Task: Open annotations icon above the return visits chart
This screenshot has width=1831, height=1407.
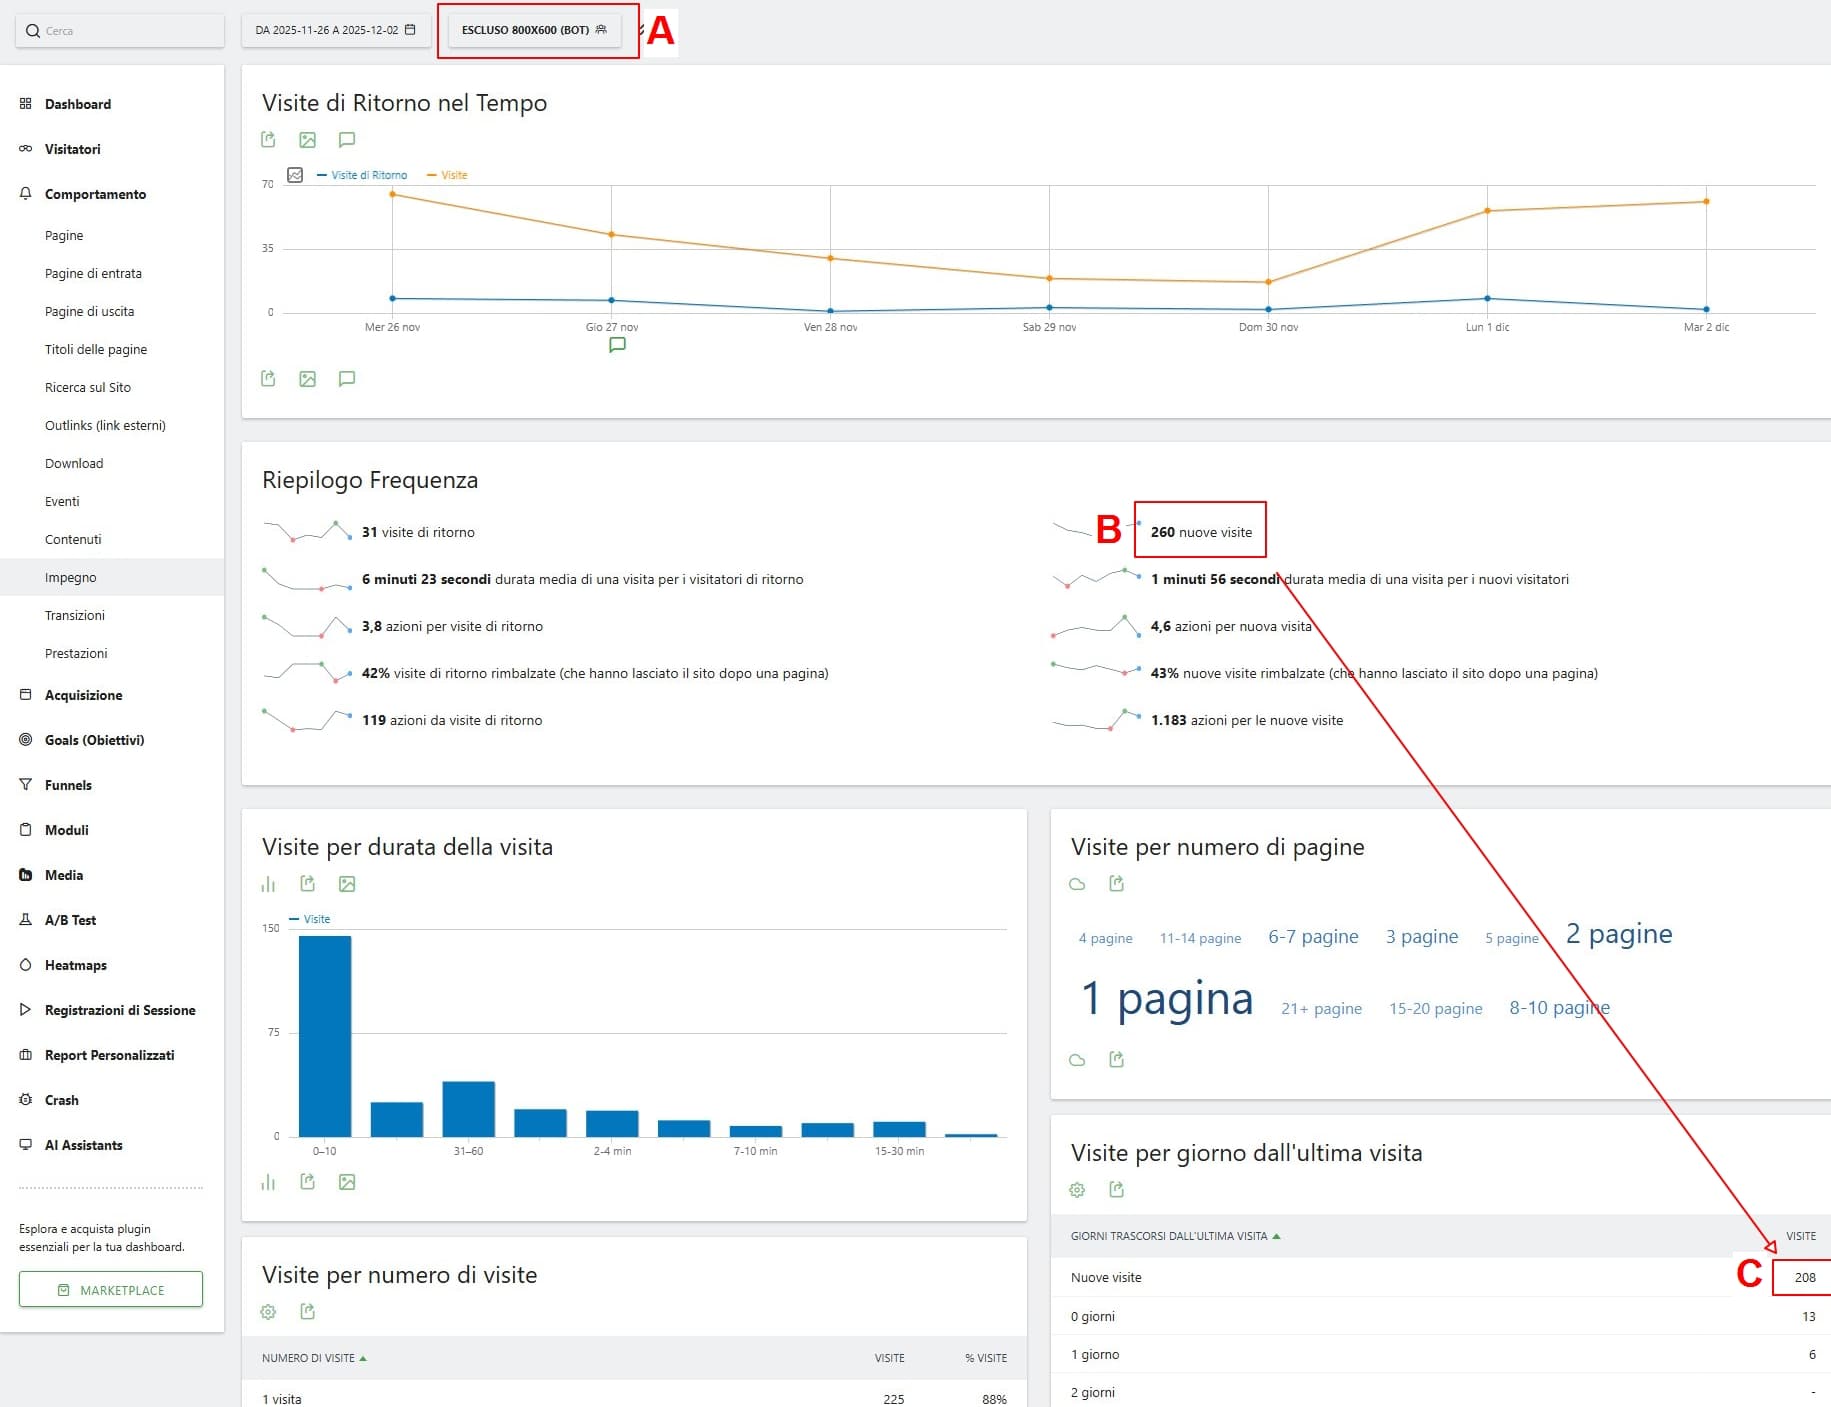Action: tap(347, 140)
